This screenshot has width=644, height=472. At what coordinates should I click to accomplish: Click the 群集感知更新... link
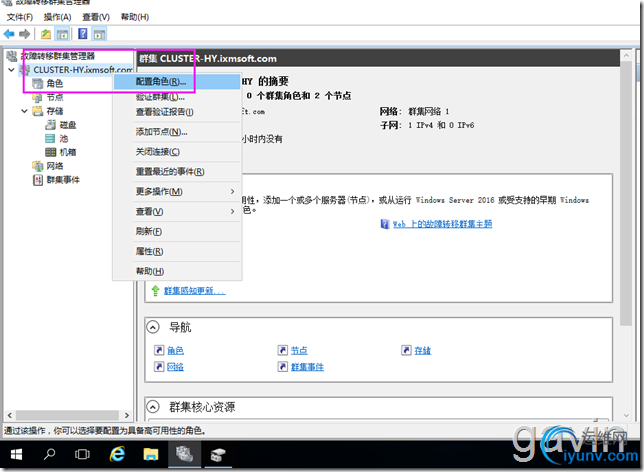(x=195, y=291)
